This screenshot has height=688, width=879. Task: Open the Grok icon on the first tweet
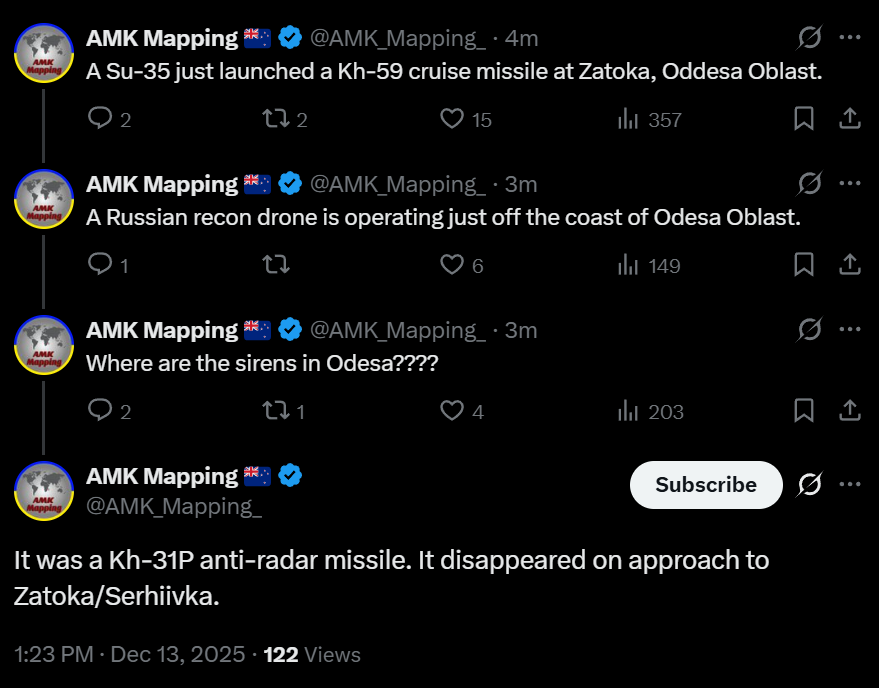point(809,38)
